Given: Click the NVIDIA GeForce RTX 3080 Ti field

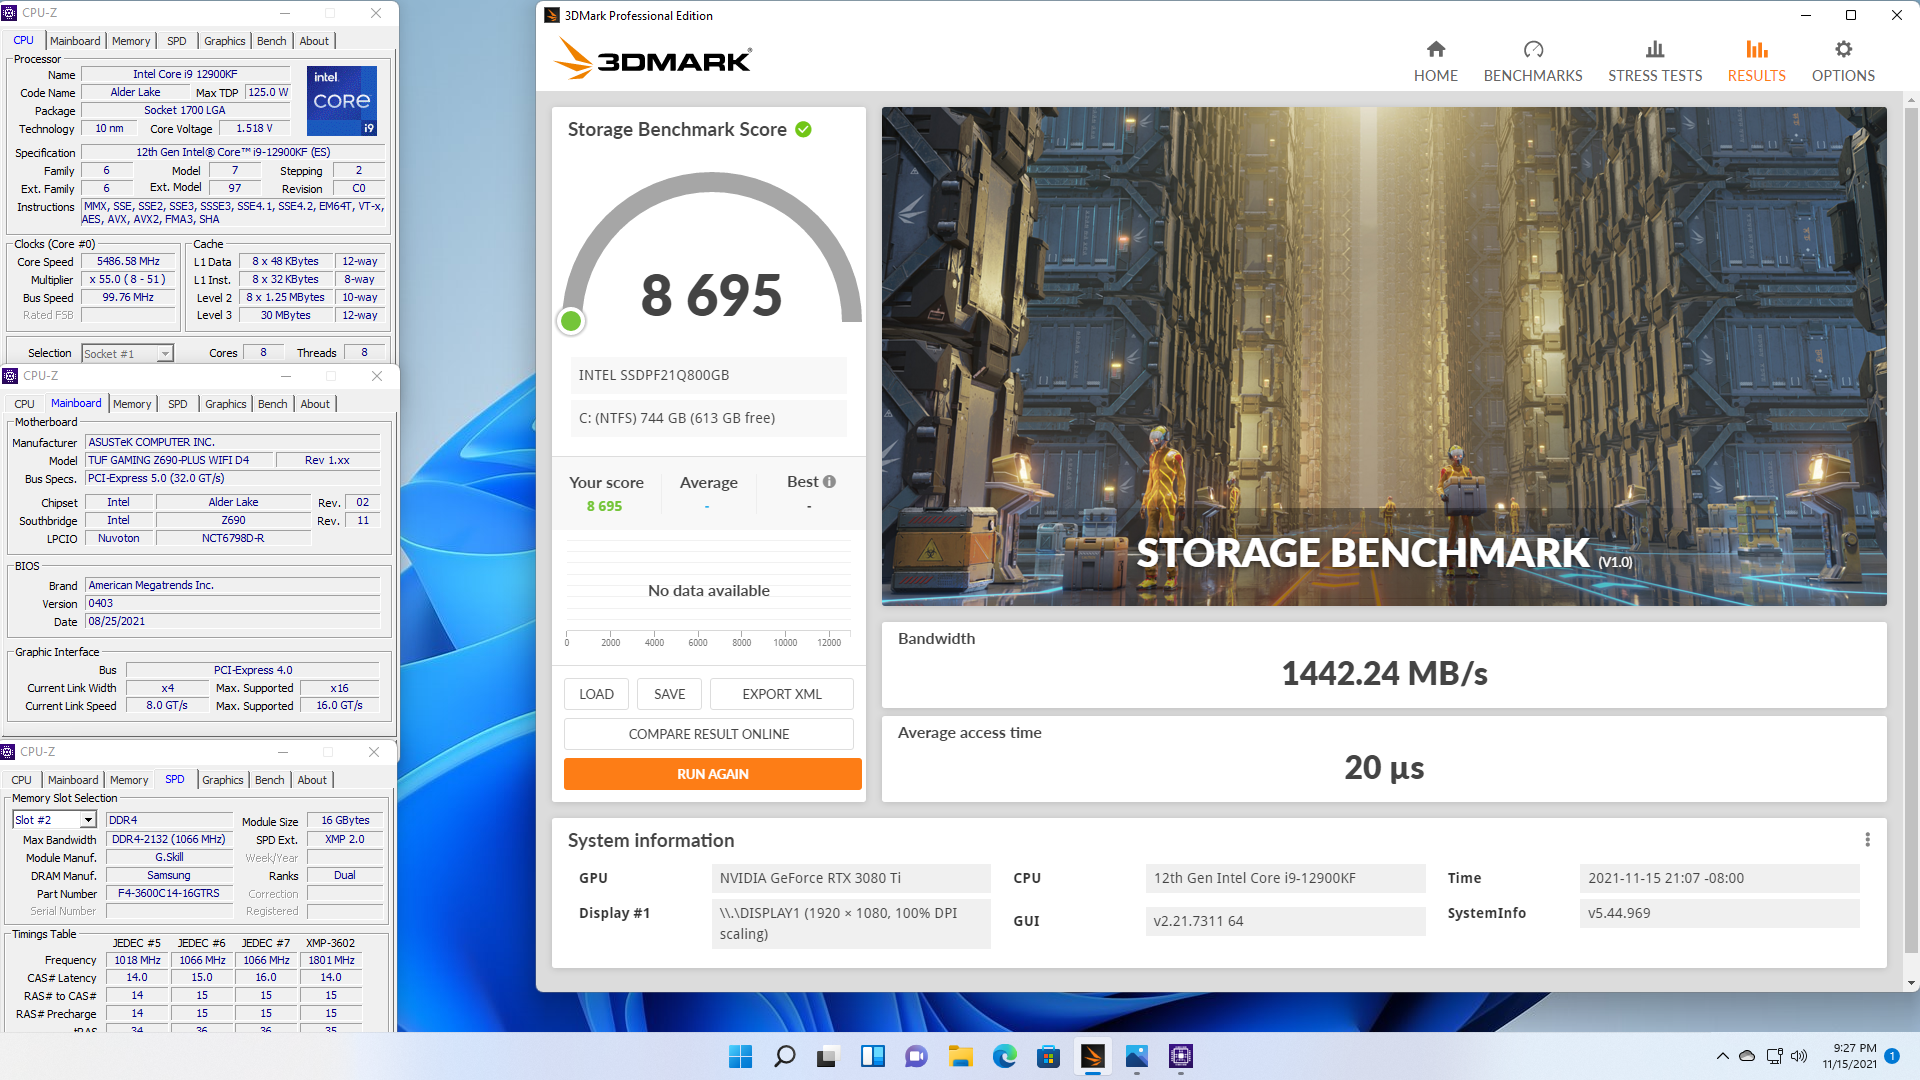Looking at the screenshot, I should [851, 878].
